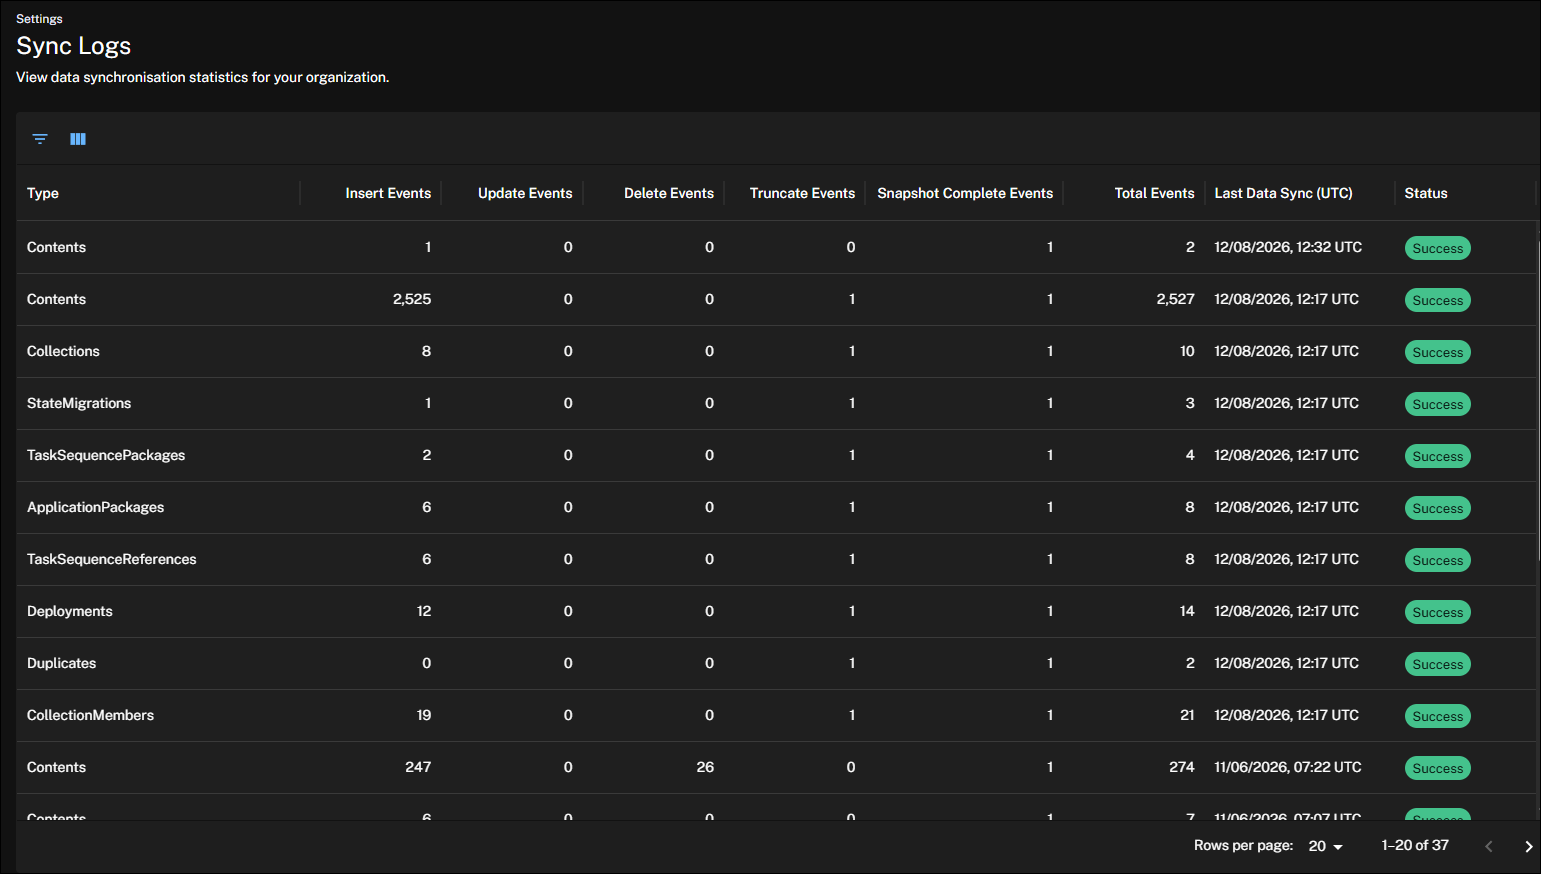Open the filter options icon
Screen dimensions: 1541x874
40,139
